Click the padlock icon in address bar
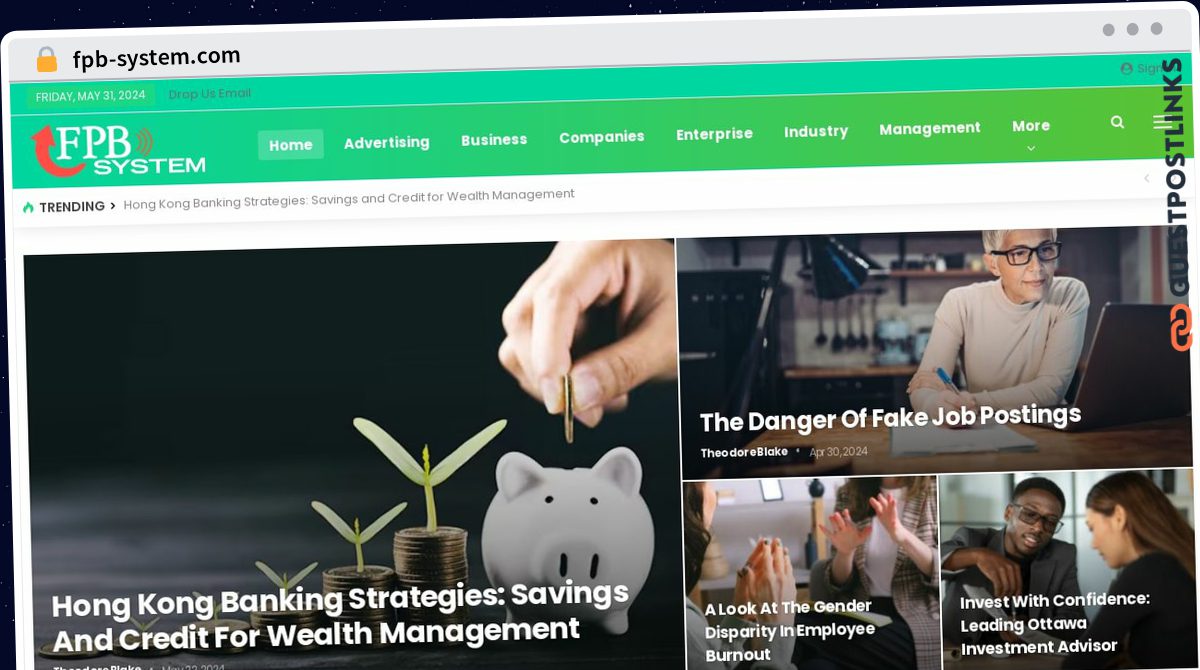This screenshot has width=1200, height=670. (x=47, y=60)
